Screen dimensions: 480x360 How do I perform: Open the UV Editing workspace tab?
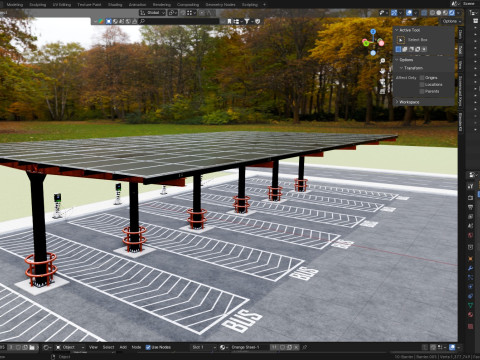point(62,5)
